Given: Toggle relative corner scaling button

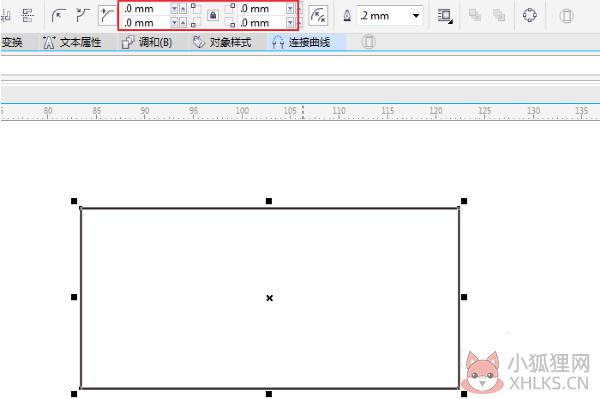Looking at the screenshot, I should point(318,16).
